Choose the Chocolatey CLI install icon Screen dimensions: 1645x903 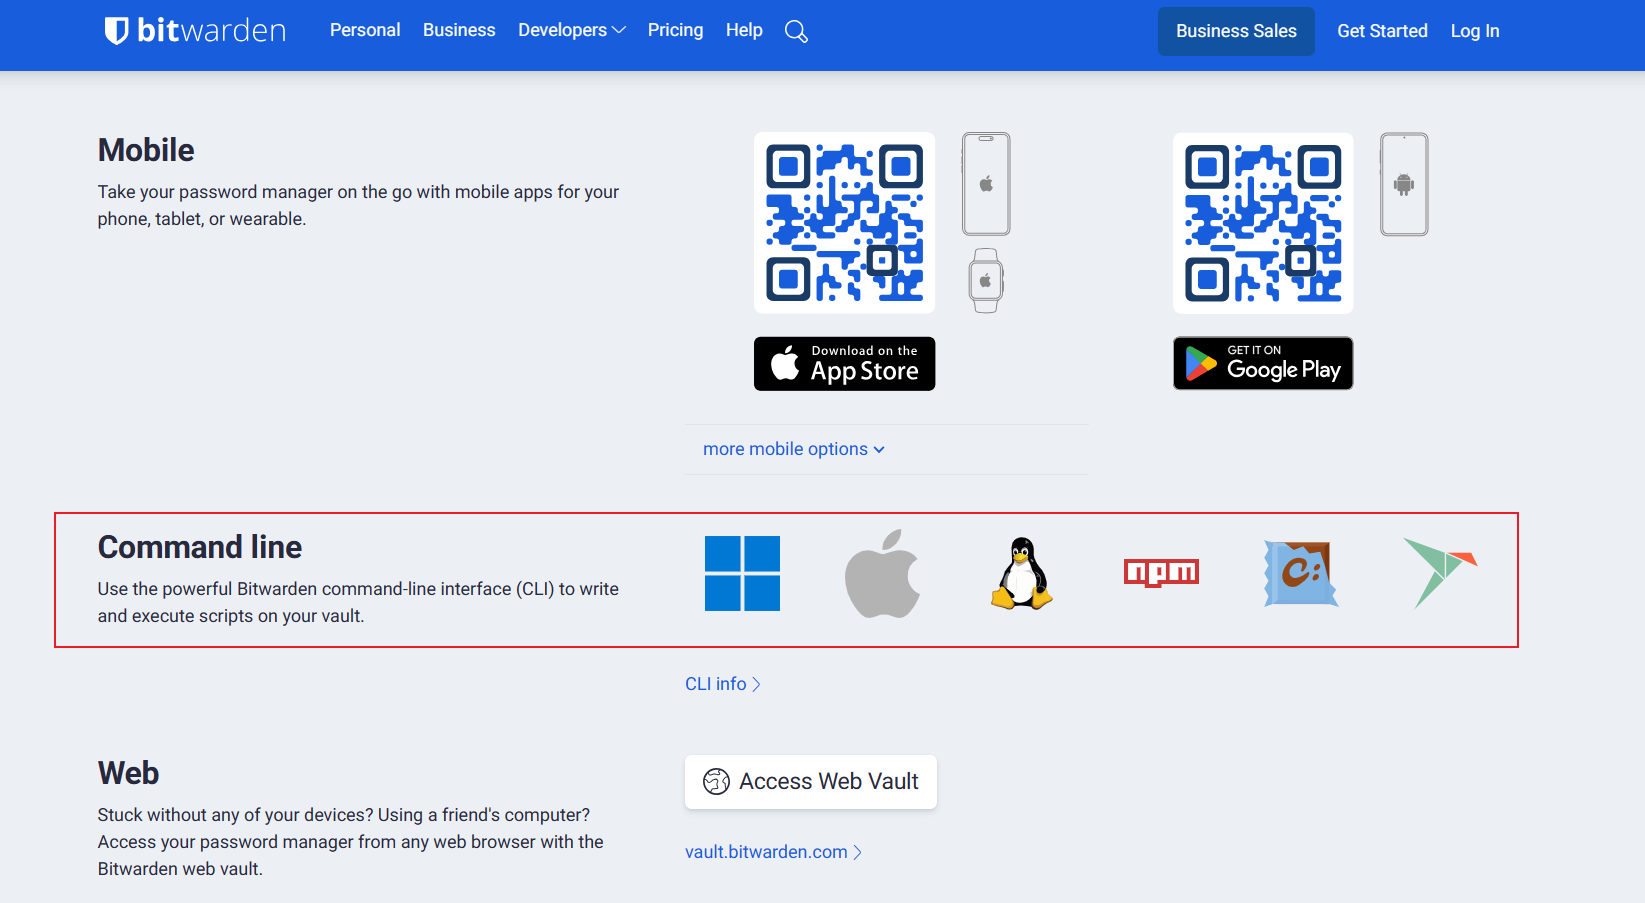1301,573
